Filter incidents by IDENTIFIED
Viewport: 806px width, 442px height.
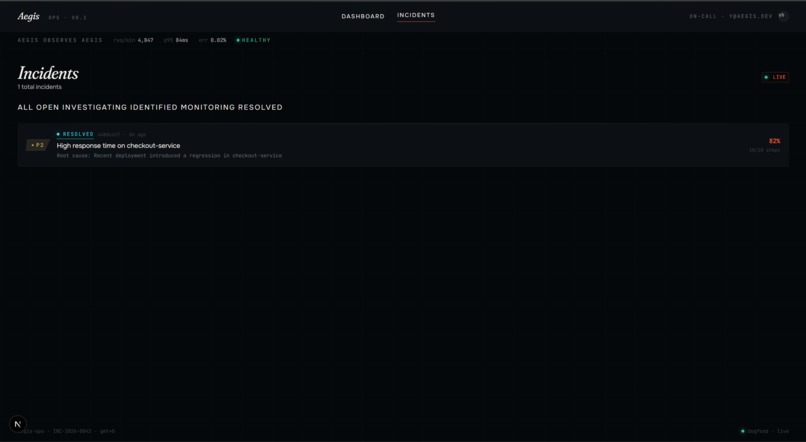point(154,107)
